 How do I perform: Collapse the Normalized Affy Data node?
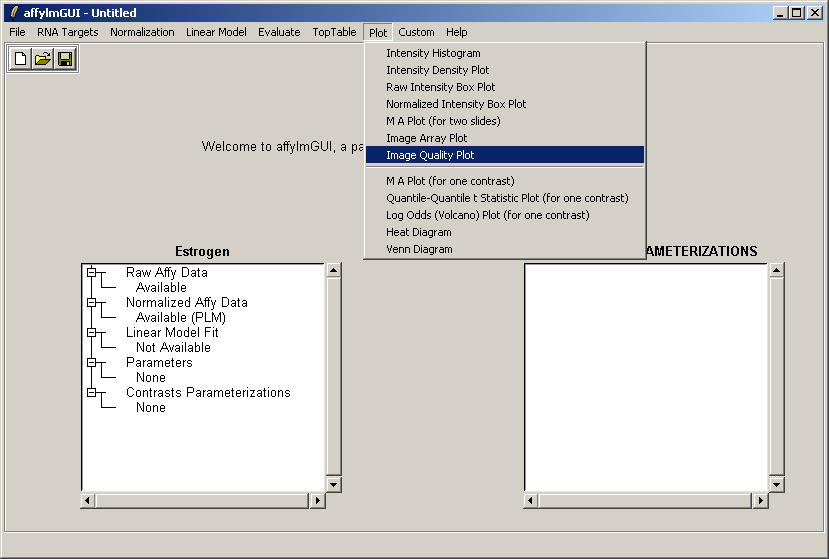point(92,302)
